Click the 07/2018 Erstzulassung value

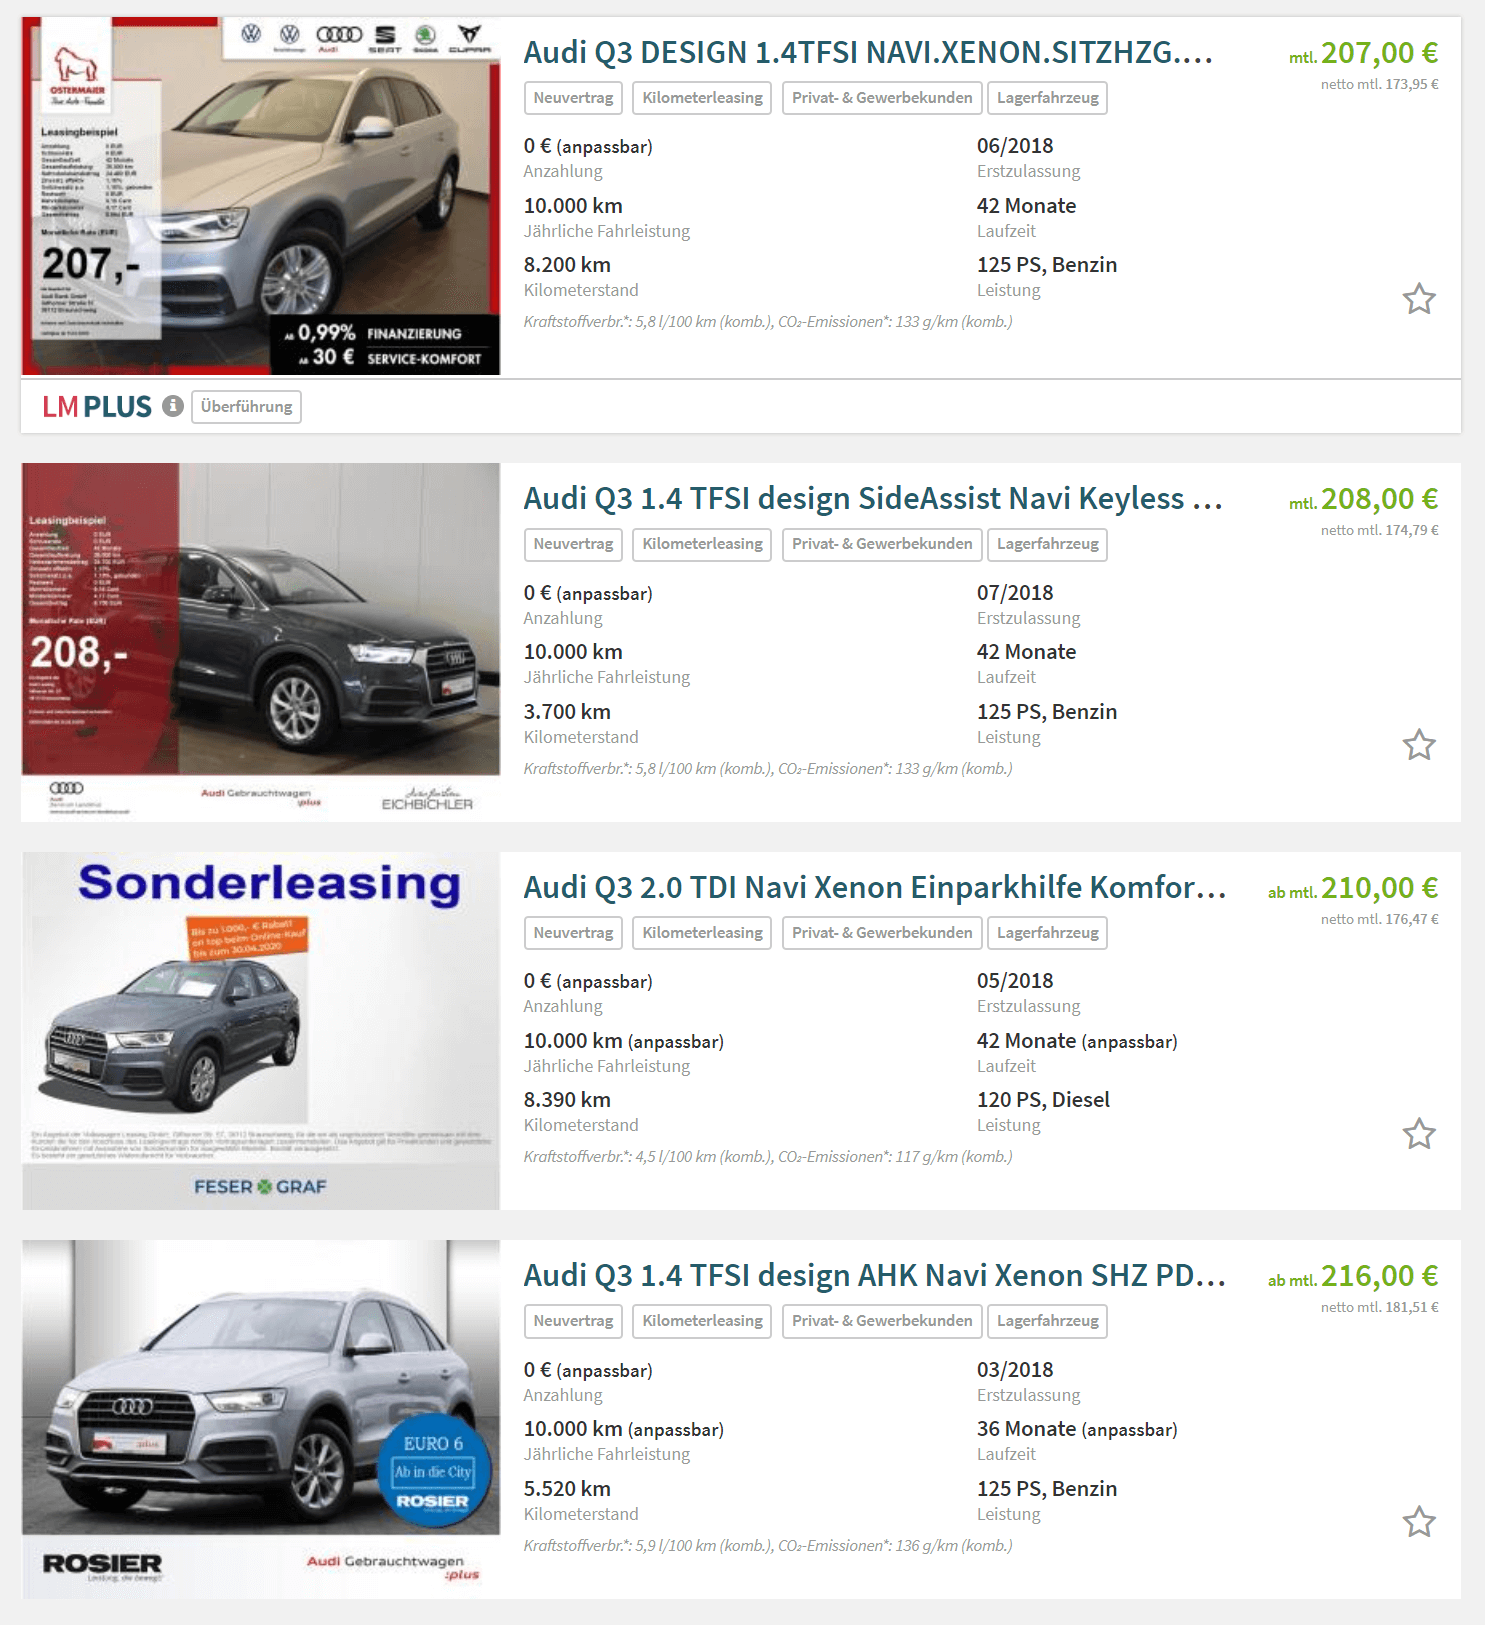1015,593
